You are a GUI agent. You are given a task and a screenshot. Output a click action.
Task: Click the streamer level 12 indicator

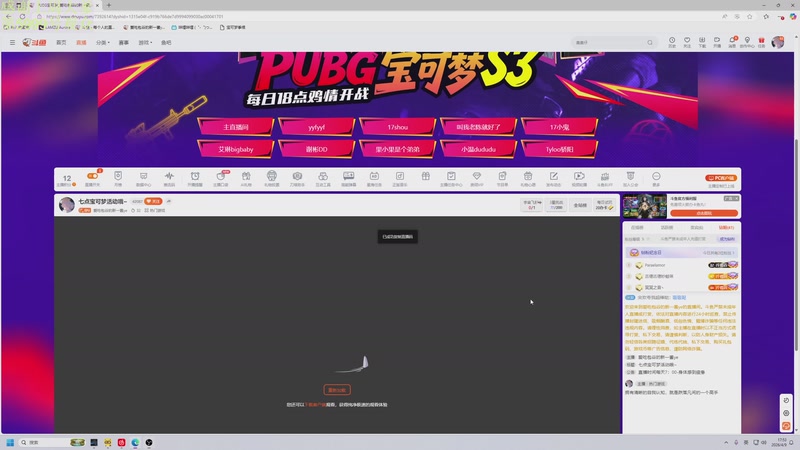click(x=67, y=179)
